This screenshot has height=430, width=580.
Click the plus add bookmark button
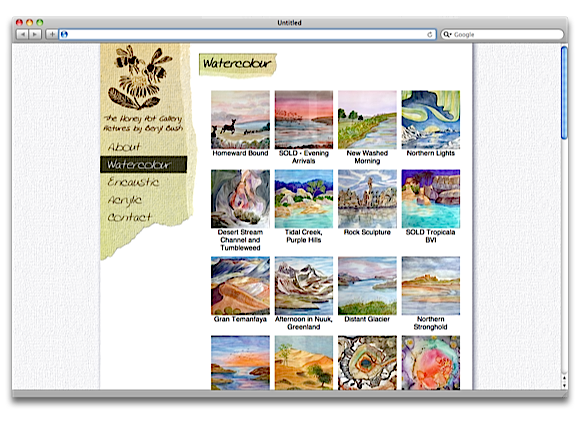coord(51,34)
